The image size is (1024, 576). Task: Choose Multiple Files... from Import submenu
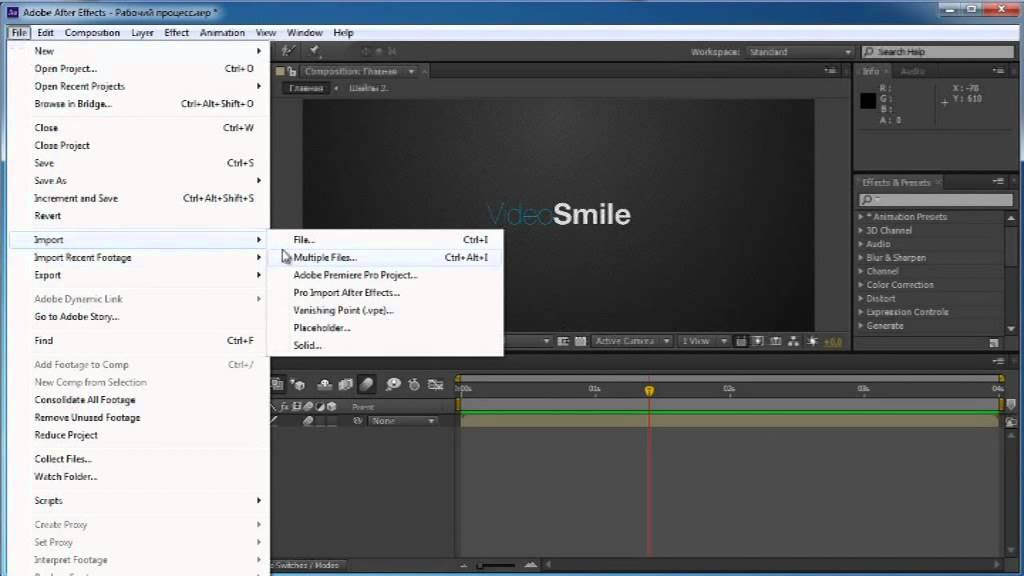[x=386, y=257]
